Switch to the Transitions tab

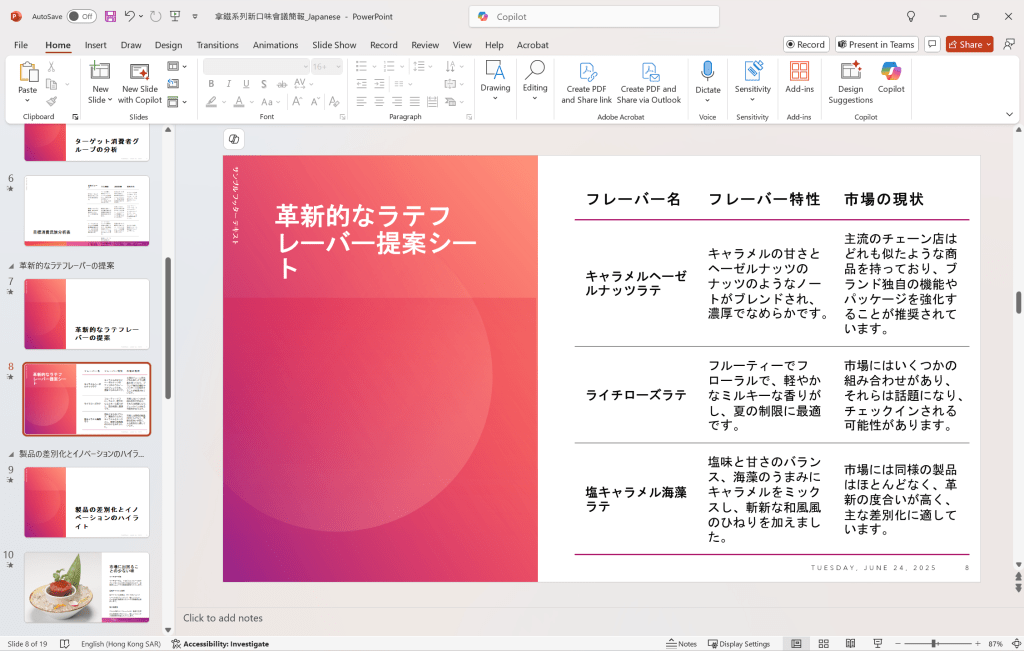pos(217,45)
